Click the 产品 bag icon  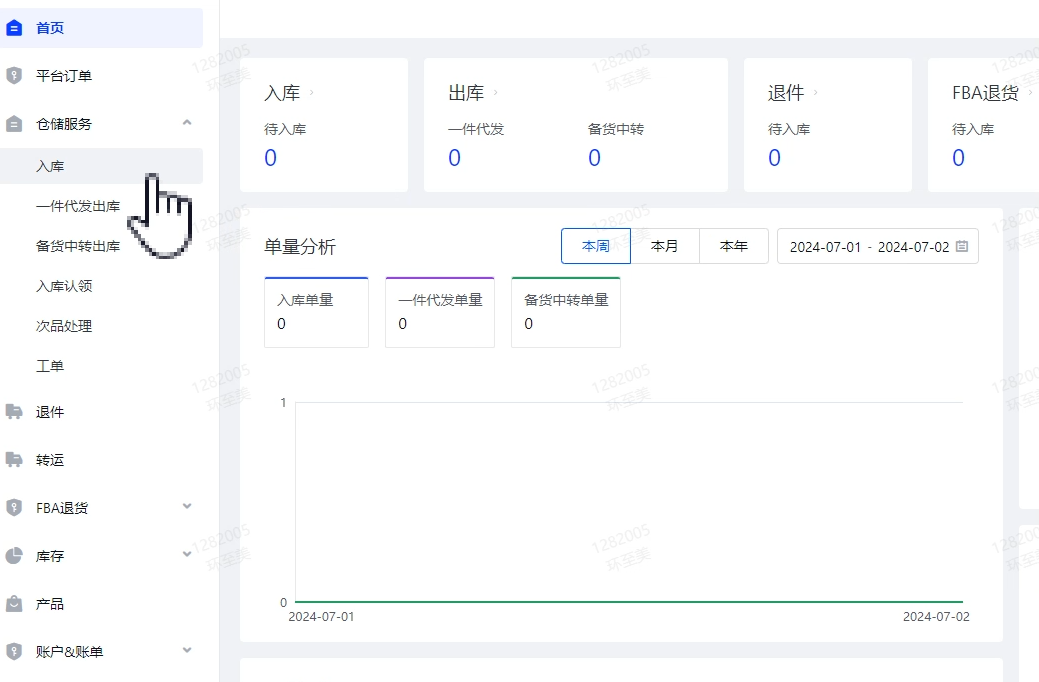pyautogui.click(x=14, y=604)
